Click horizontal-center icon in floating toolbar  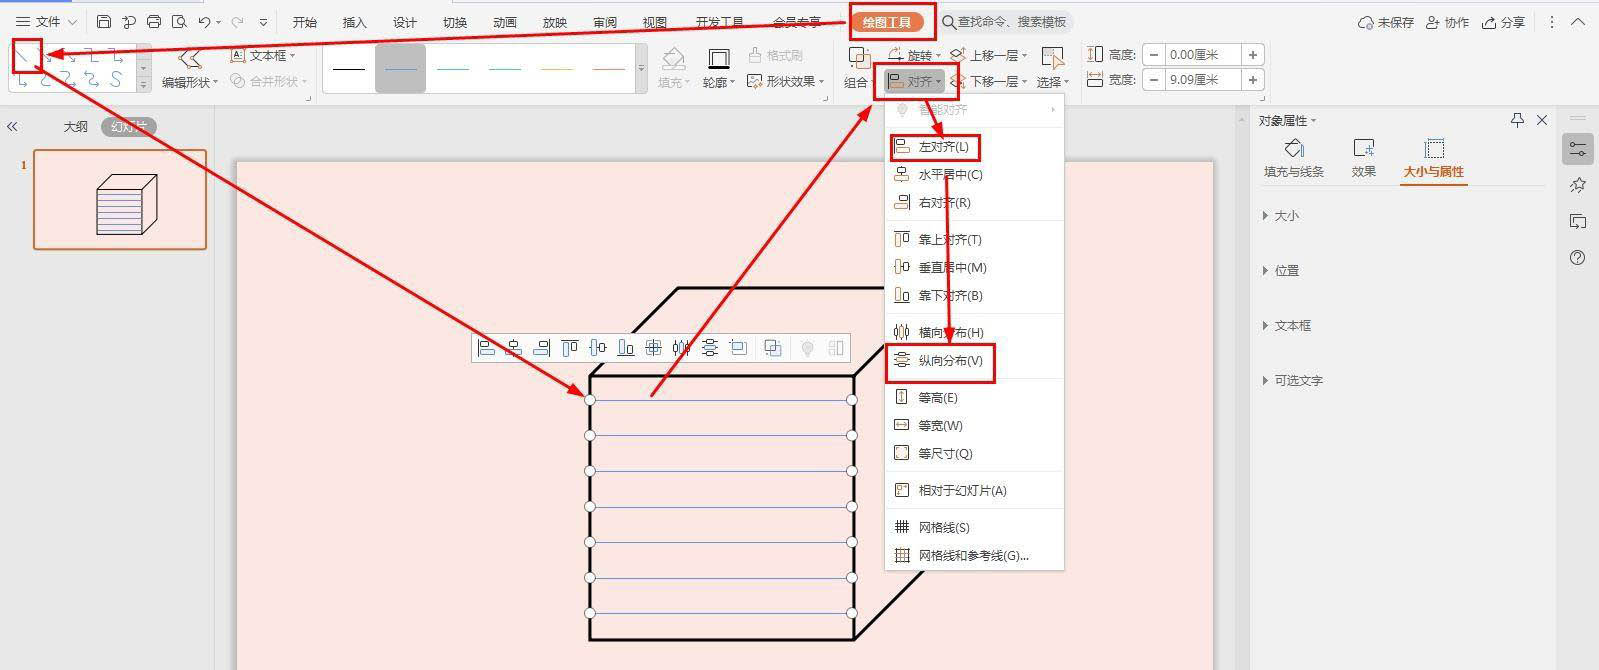(x=514, y=348)
